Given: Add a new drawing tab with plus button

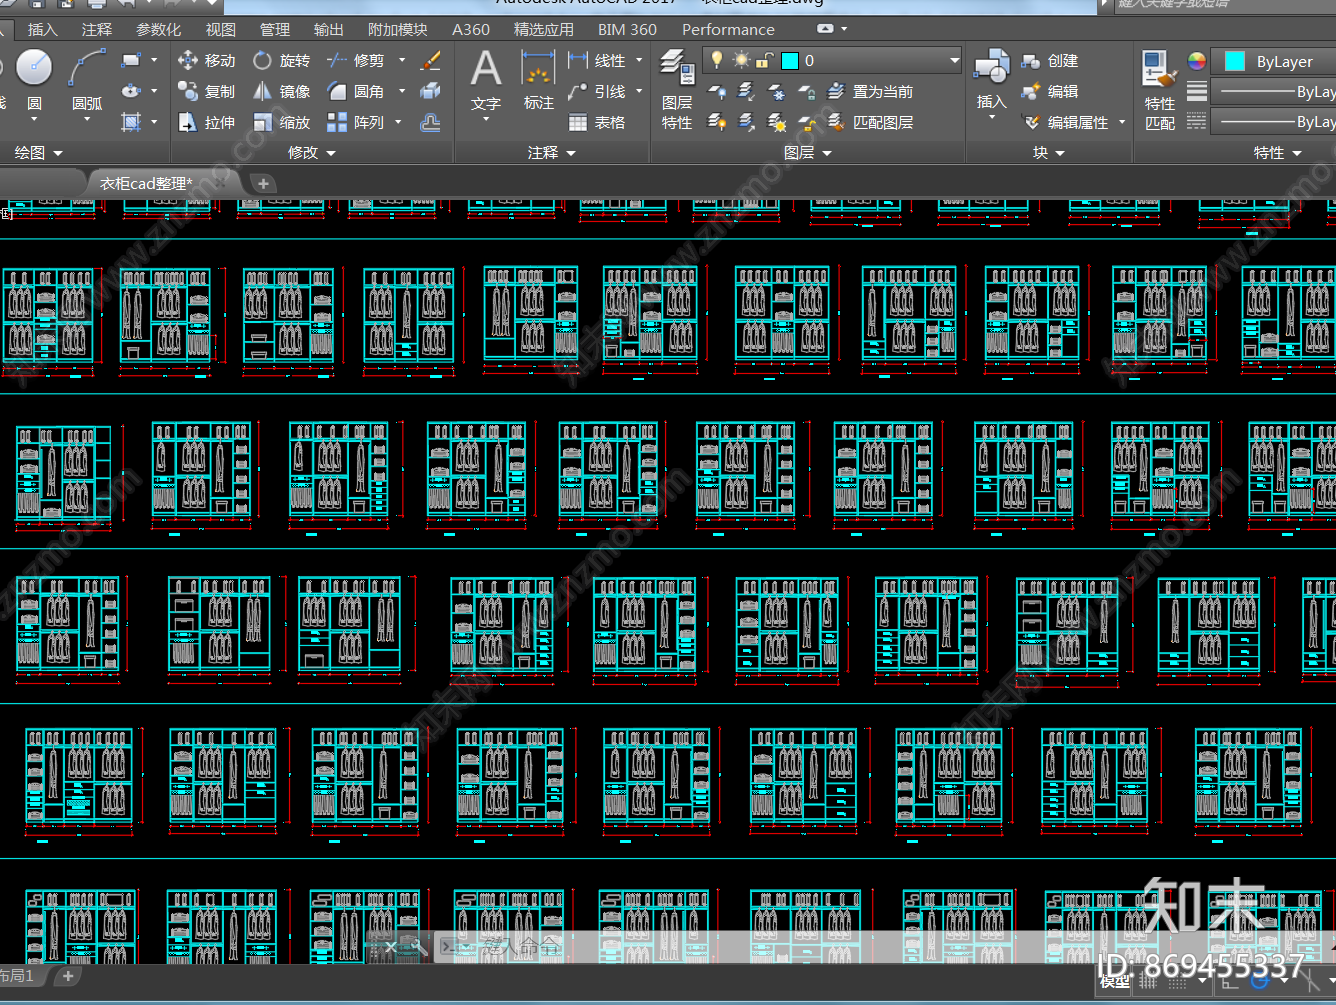Looking at the screenshot, I should (262, 184).
